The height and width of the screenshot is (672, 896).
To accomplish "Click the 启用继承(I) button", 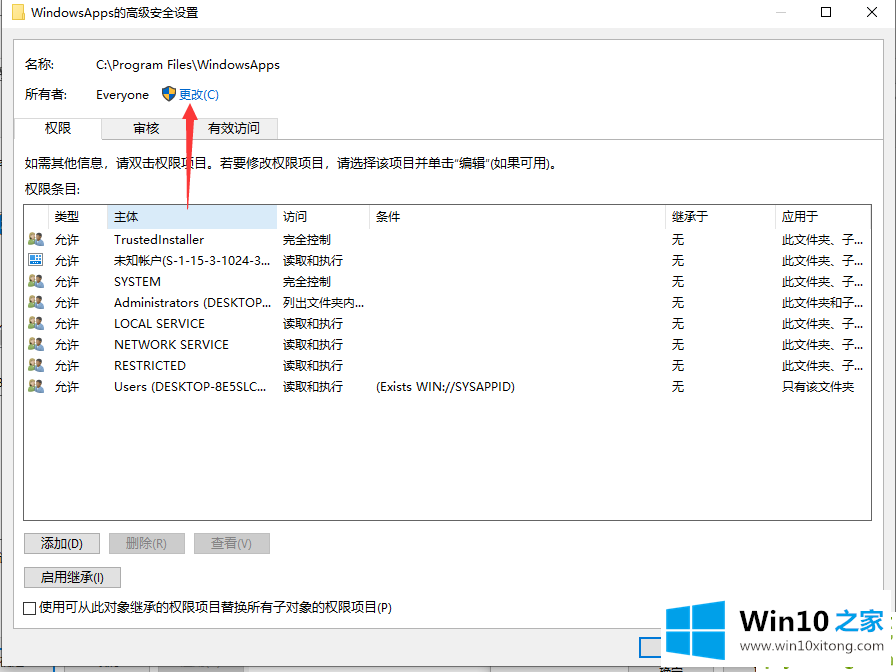I will click(x=72, y=578).
